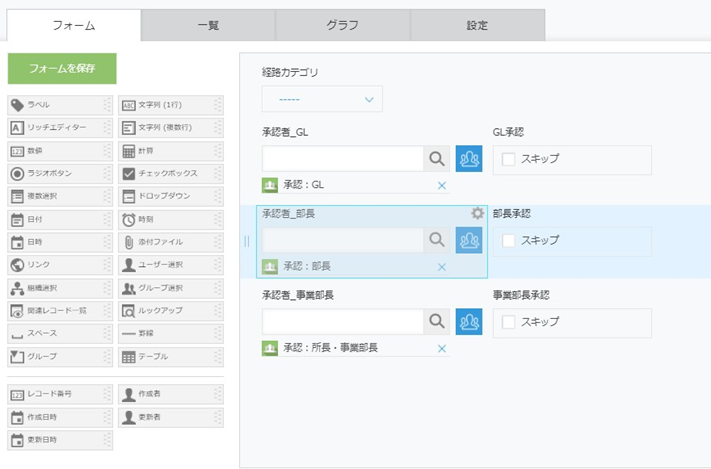Select the ラジオボタン field icon
This screenshot has height=469, width=711.
pos(17,174)
